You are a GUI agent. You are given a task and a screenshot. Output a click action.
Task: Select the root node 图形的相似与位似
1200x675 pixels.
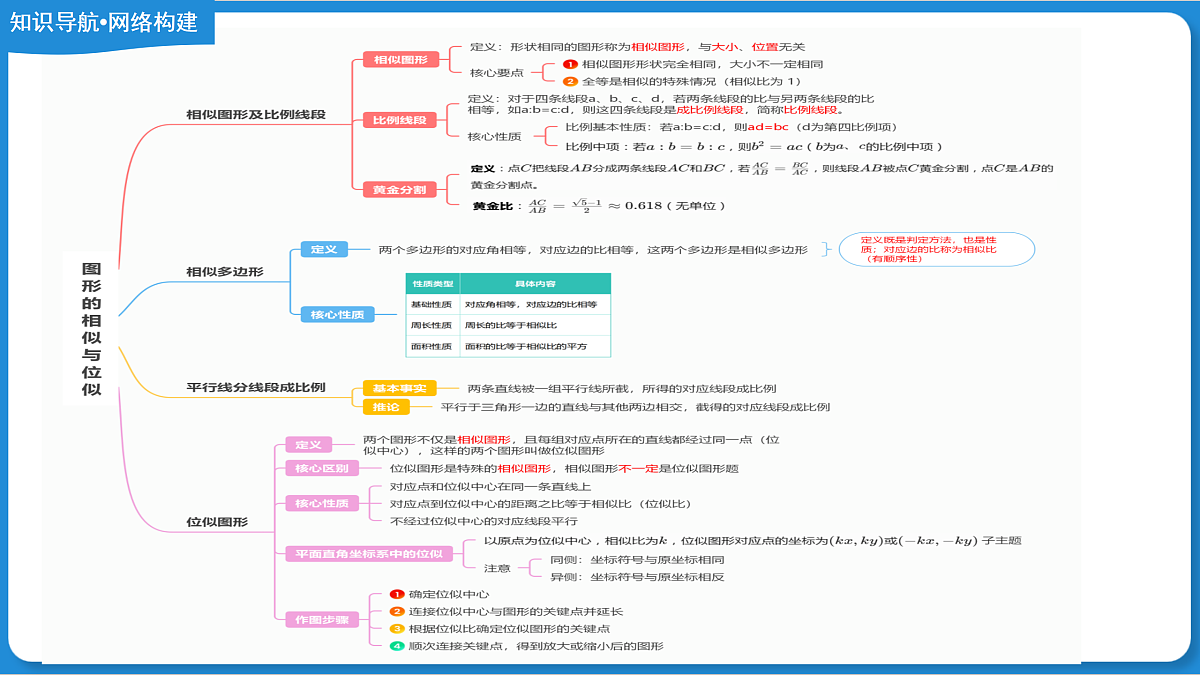(x=91, y=330)
